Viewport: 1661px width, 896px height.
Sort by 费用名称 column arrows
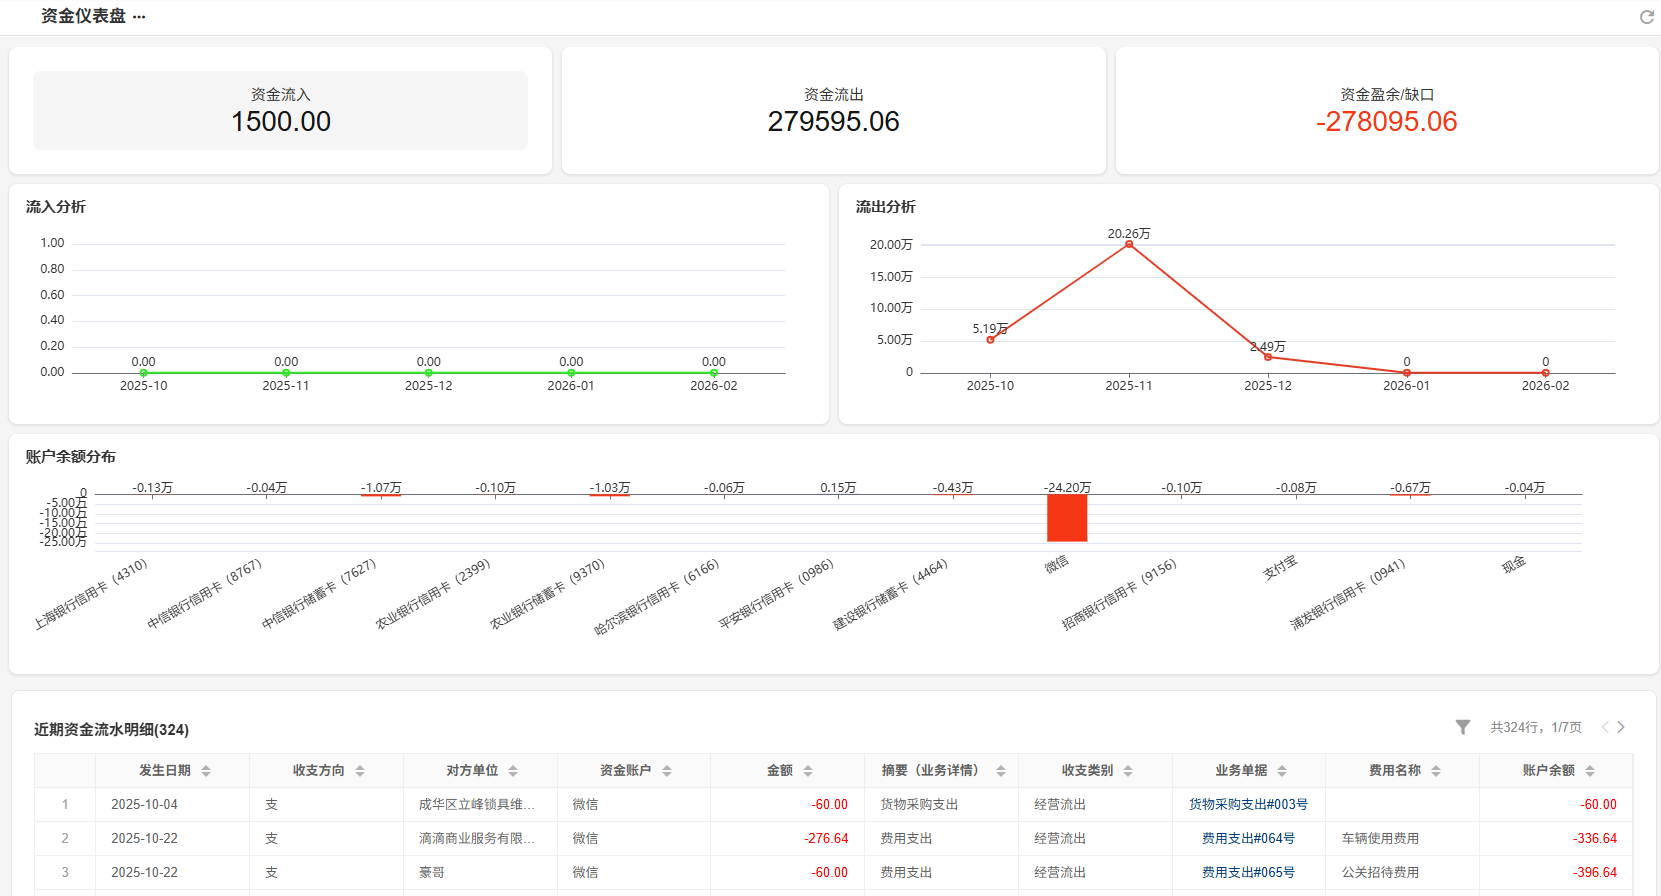[1436, 771]
